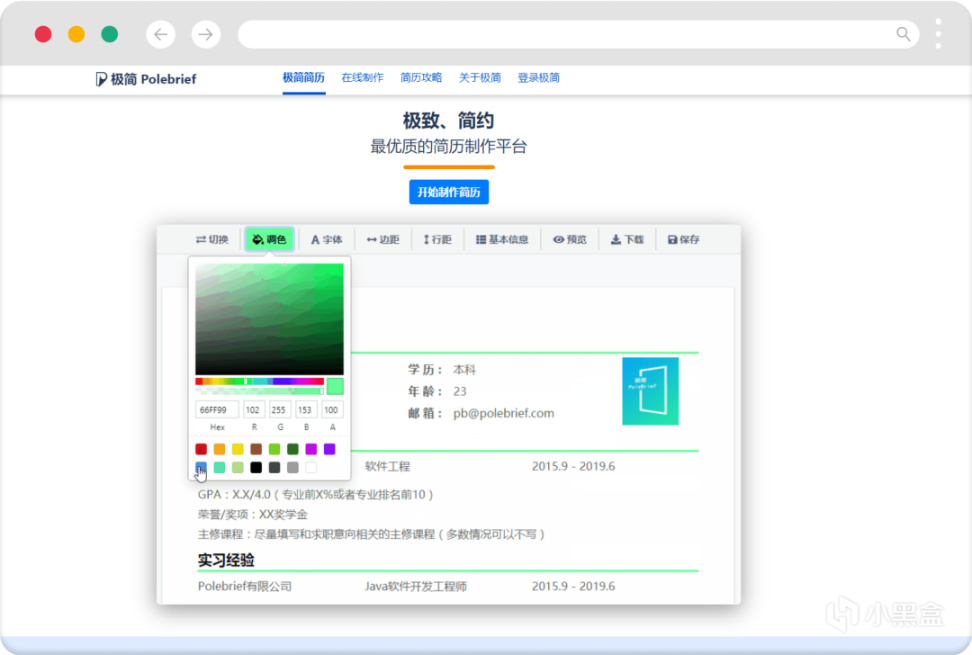Pick the yellow preset swatch
This screenshot has height=655, width=972.
point(237,449)
